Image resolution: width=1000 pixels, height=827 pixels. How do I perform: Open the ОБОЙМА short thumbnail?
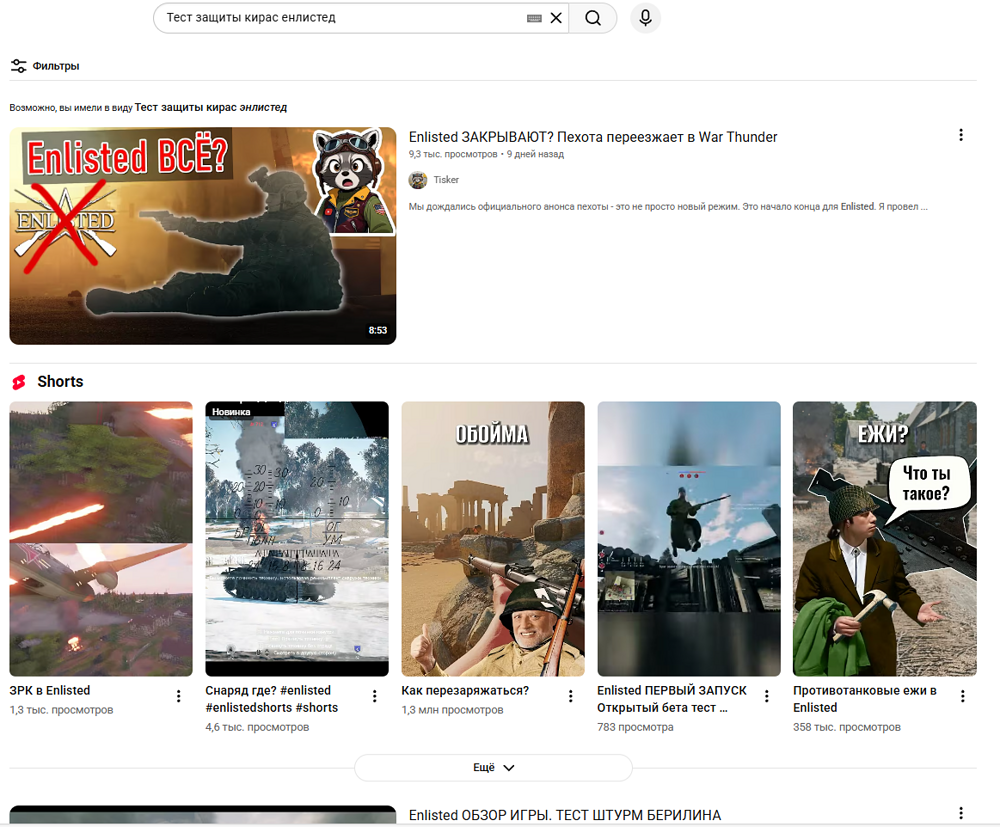493,538
